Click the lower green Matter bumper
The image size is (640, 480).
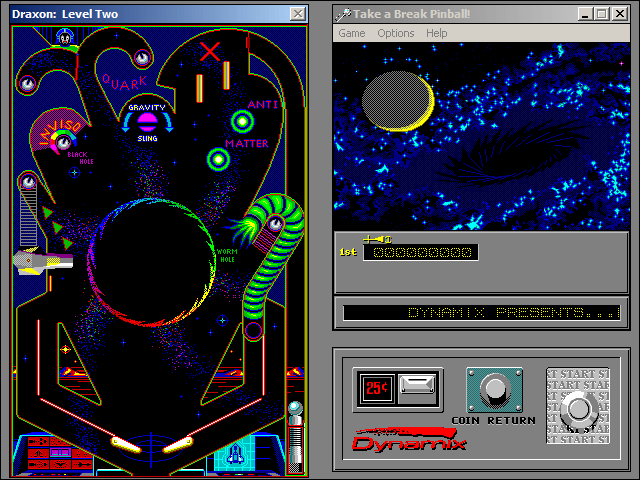(x=218, y=158)
